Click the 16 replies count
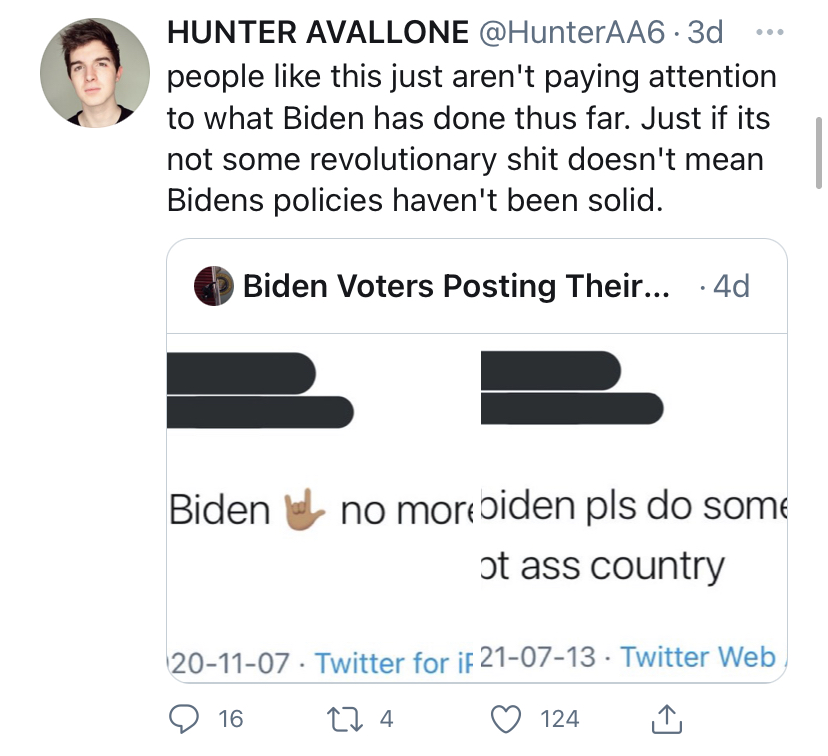The width and height of the screenshot is (828, 756). coord(231,720)
